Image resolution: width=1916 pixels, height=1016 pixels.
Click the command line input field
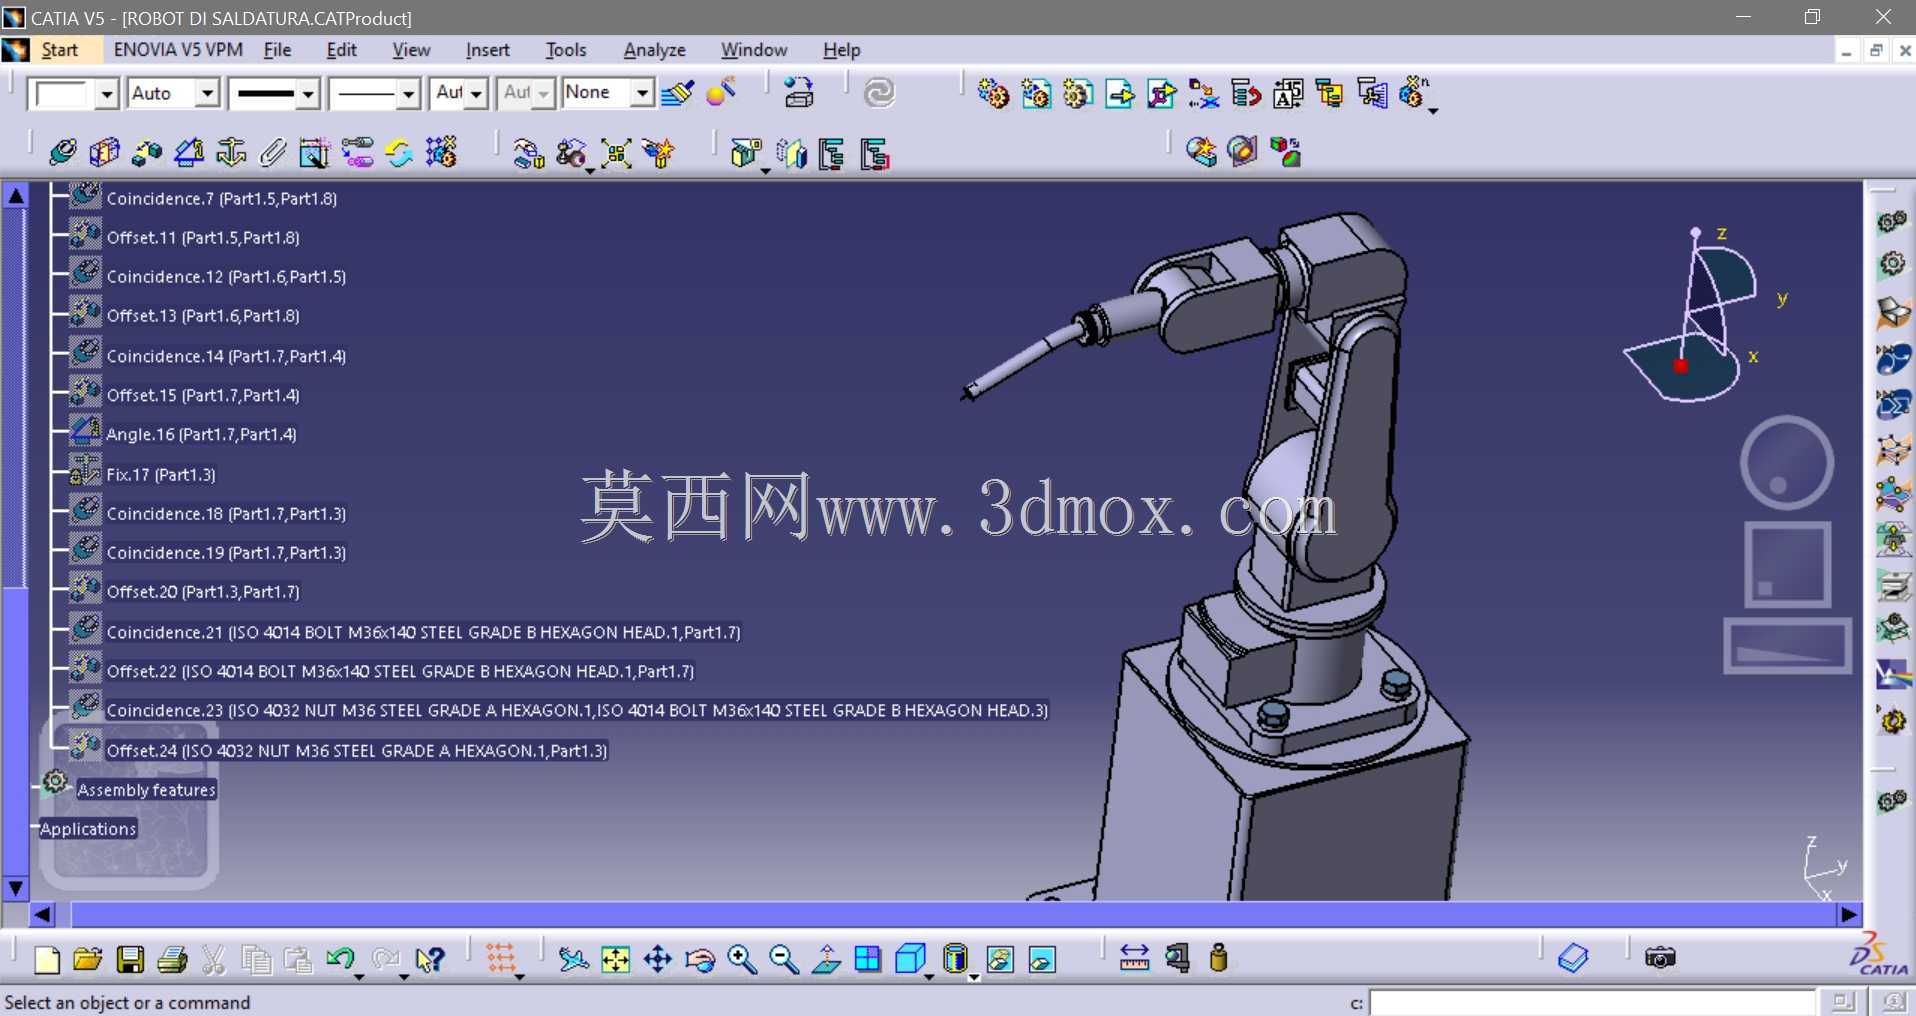pyautogui.click(x=1593, y=1002)
